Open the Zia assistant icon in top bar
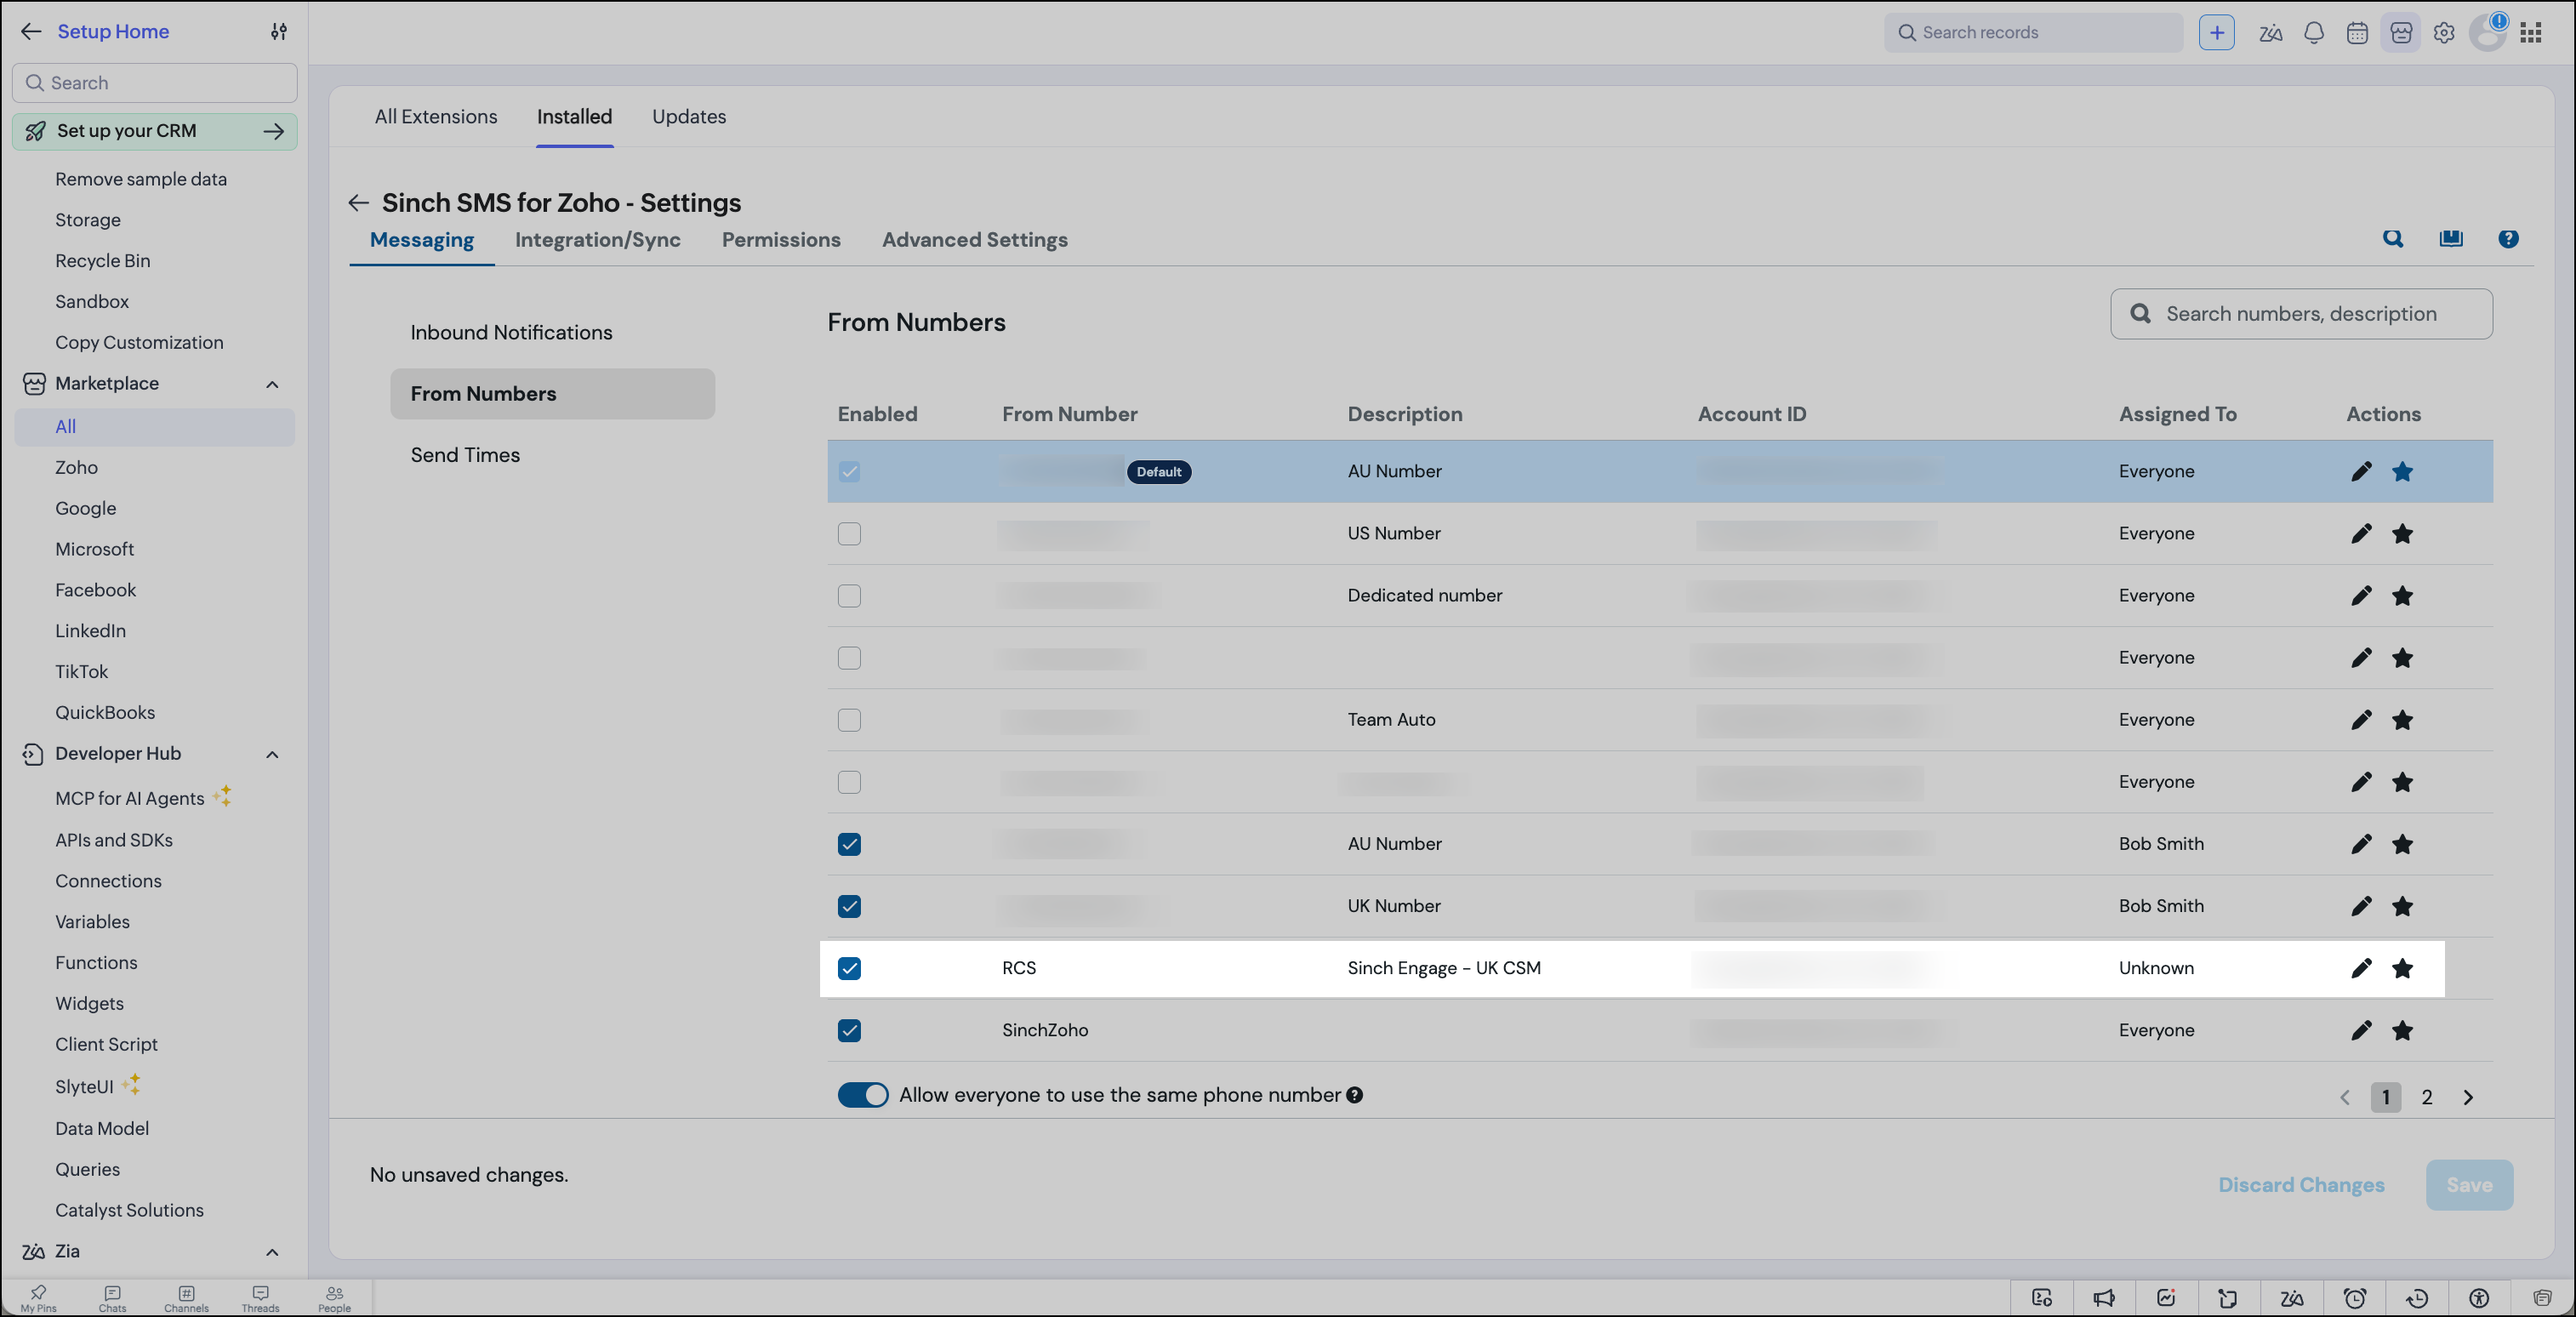This screenshot has height=1317, width=2576. pyautogui.click(x=2270, y=33)
